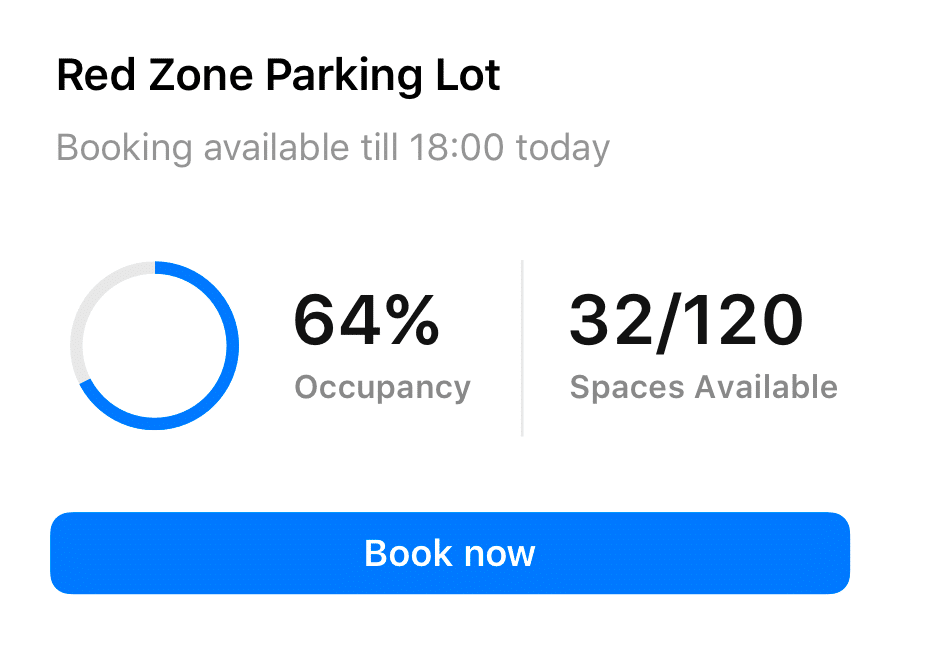Viewport: 928px width, 656px height.
Task: Select the occupancy progress circle
Action: click(156, 345)
